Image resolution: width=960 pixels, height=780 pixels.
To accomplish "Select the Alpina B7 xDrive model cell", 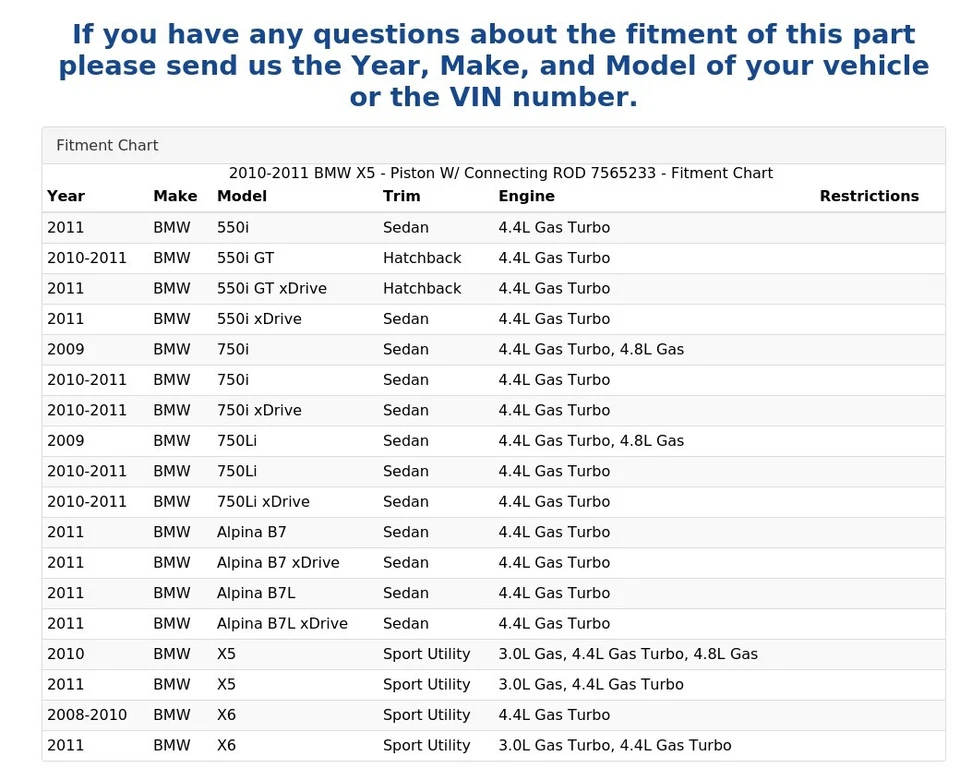I will 278,563.
